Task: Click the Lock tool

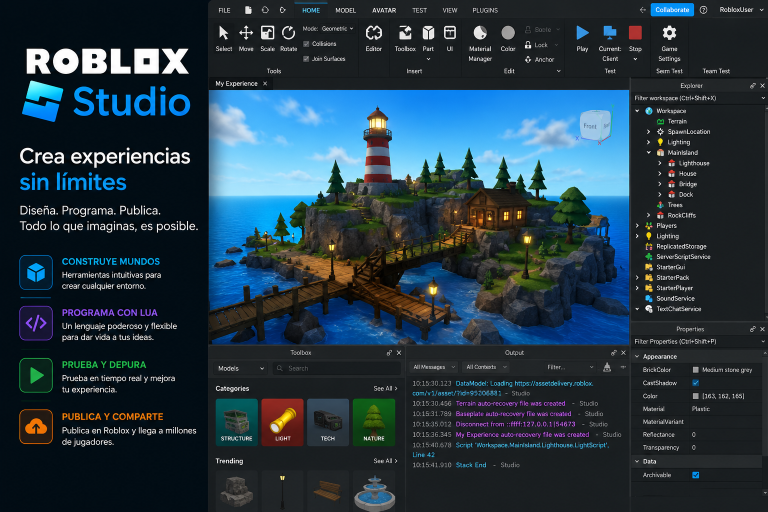Action: (x=537, y=45)
